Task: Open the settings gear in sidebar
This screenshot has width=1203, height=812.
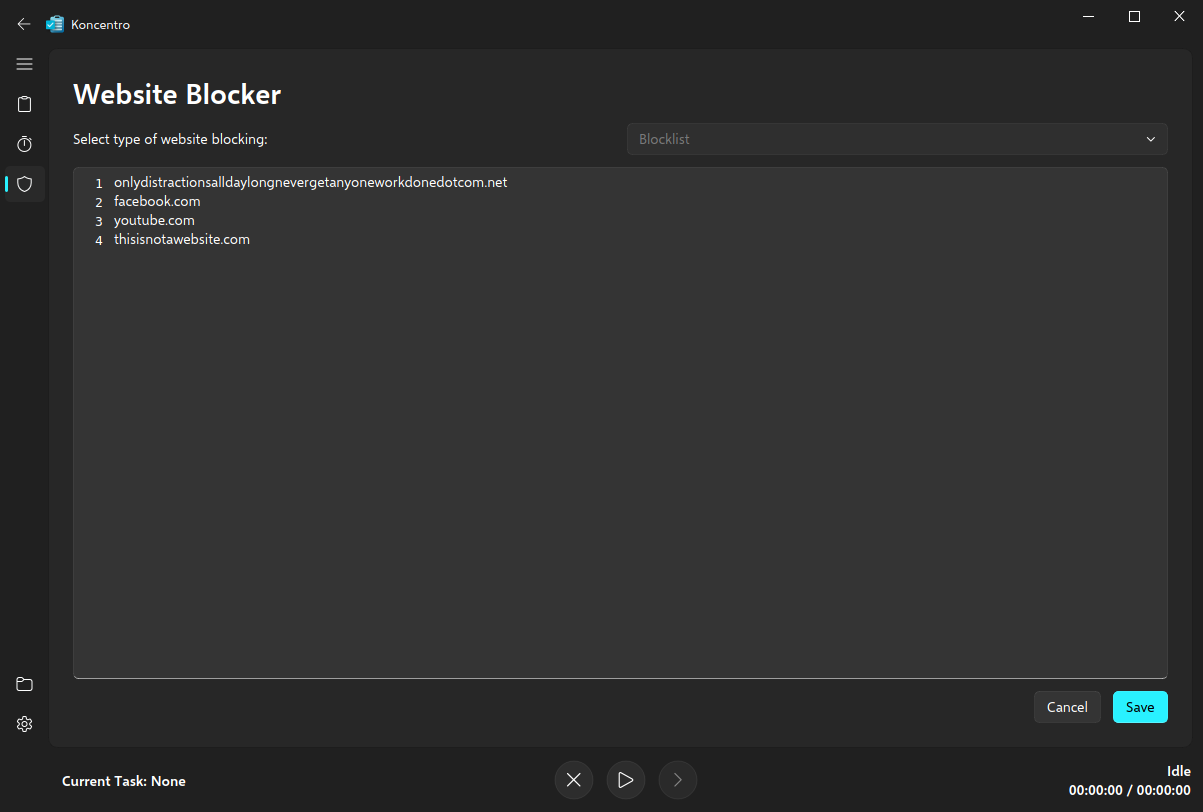Action: coord(24,724)
